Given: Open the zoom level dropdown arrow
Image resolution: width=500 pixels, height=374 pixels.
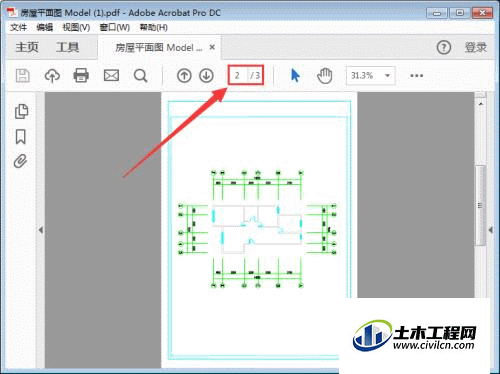Looking at the screenshot, I should pyautogui.click(x=387, y=76).
